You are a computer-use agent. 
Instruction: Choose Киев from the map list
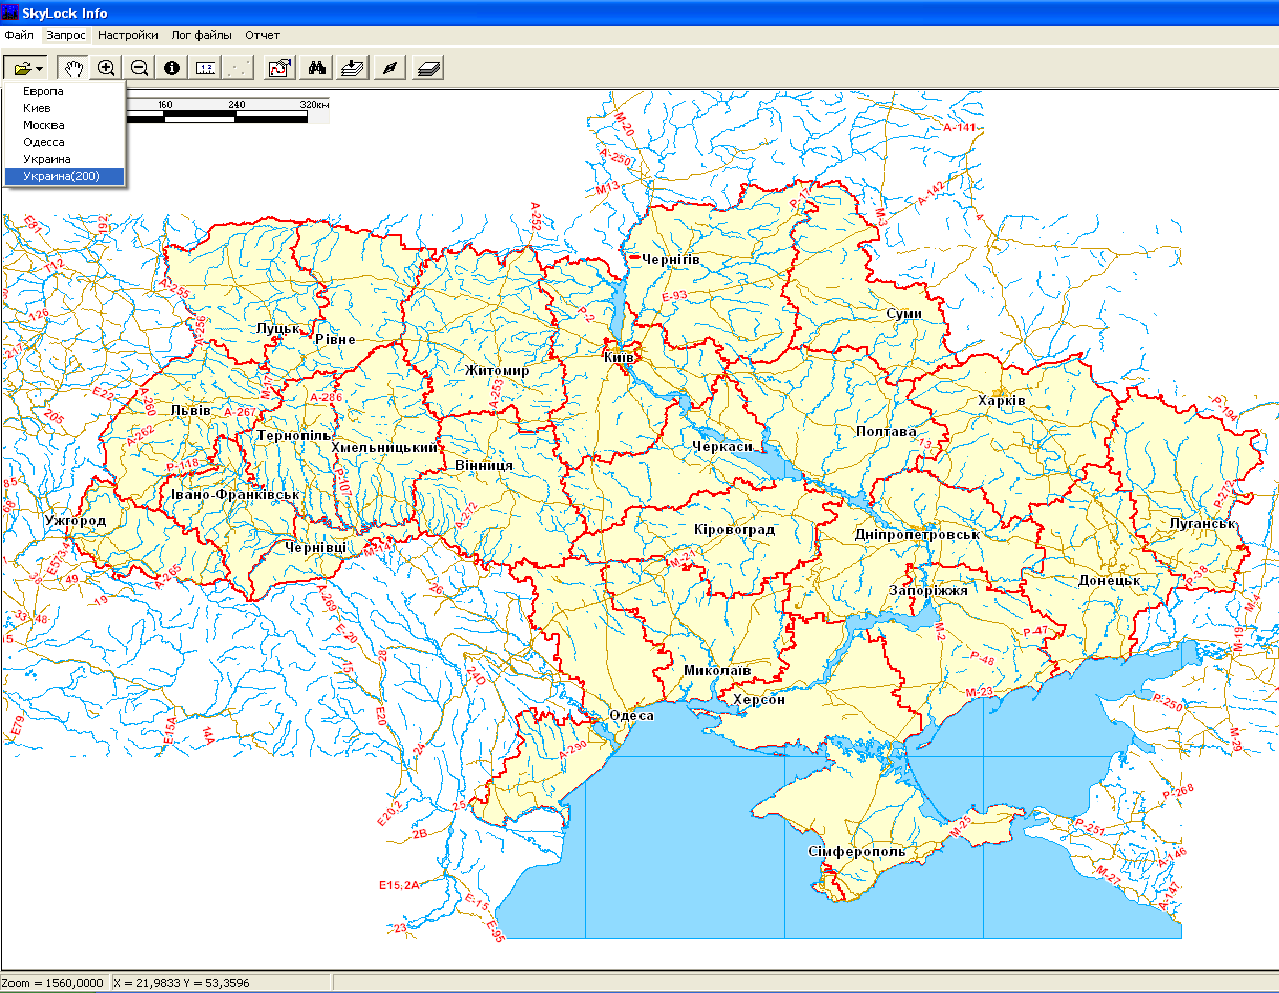pos(64,108)
